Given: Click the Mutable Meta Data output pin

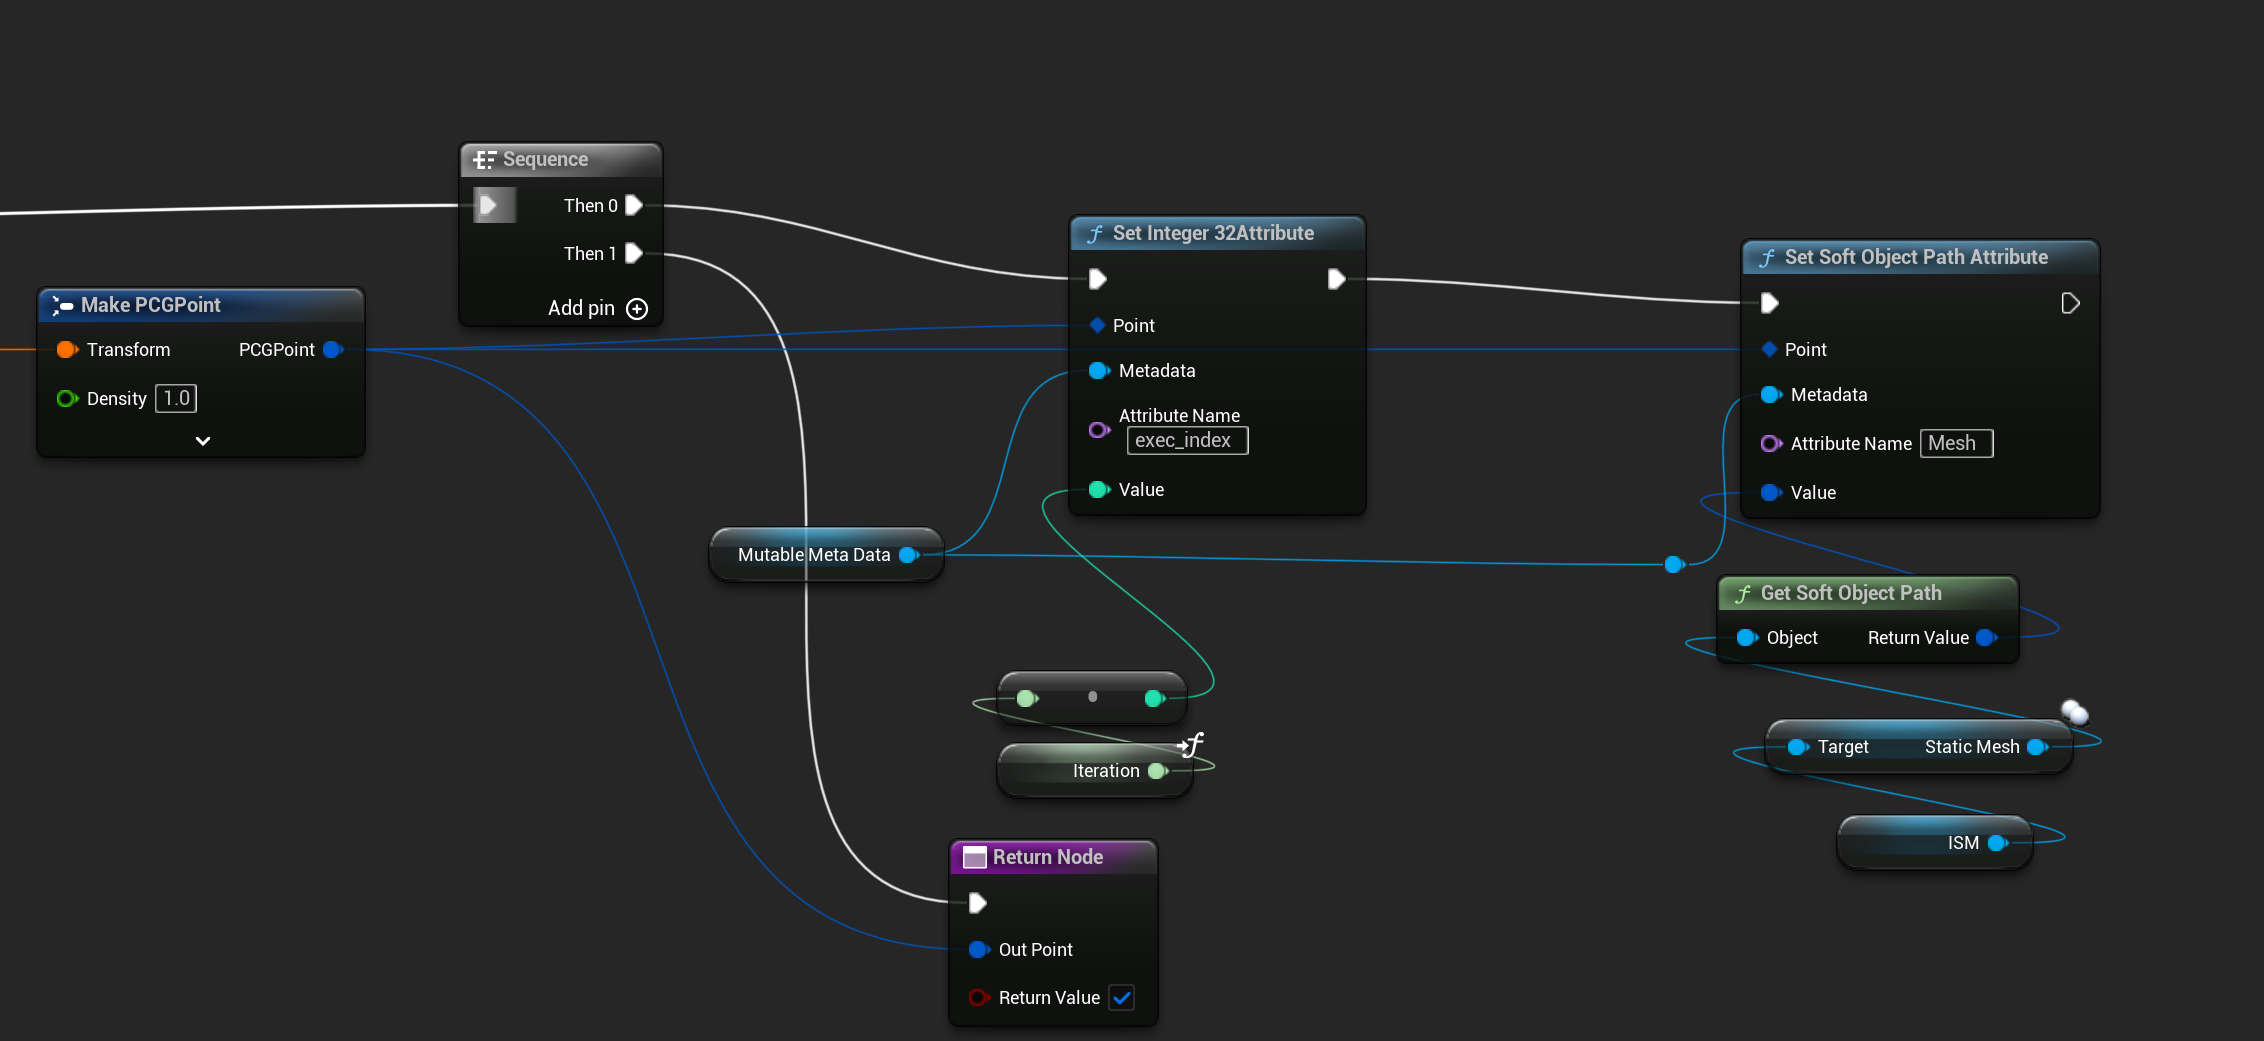Looking at the screenshot, I should [909, 555].
